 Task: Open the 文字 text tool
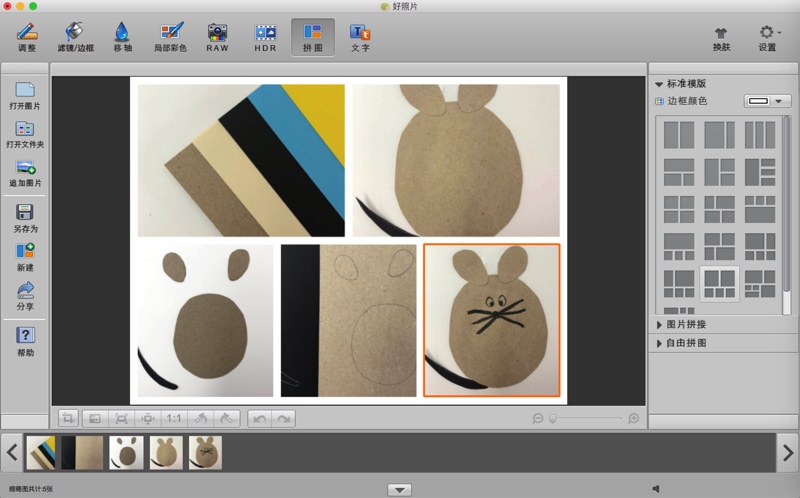point(360,37)
